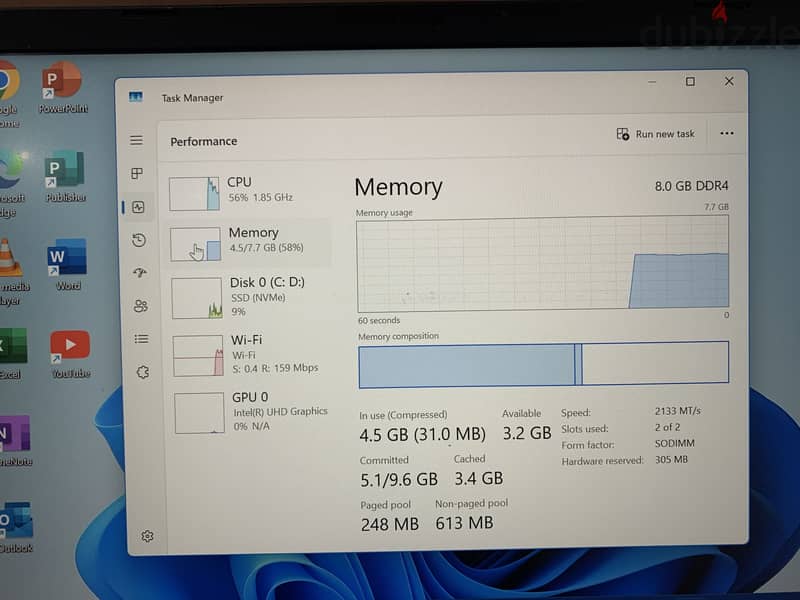
Task: Open the Excel desktop shortcut
Action: [x=12, y=354]
